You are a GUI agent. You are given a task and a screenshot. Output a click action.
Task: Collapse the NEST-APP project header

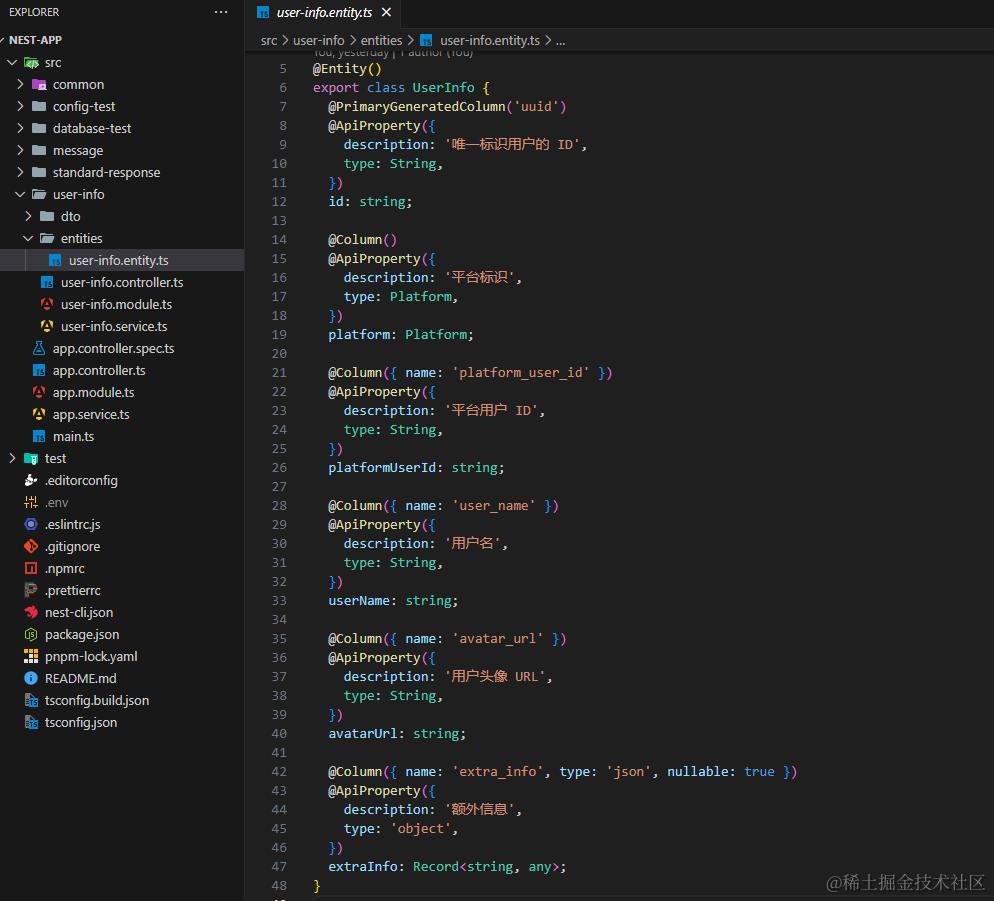pos(35,40)
